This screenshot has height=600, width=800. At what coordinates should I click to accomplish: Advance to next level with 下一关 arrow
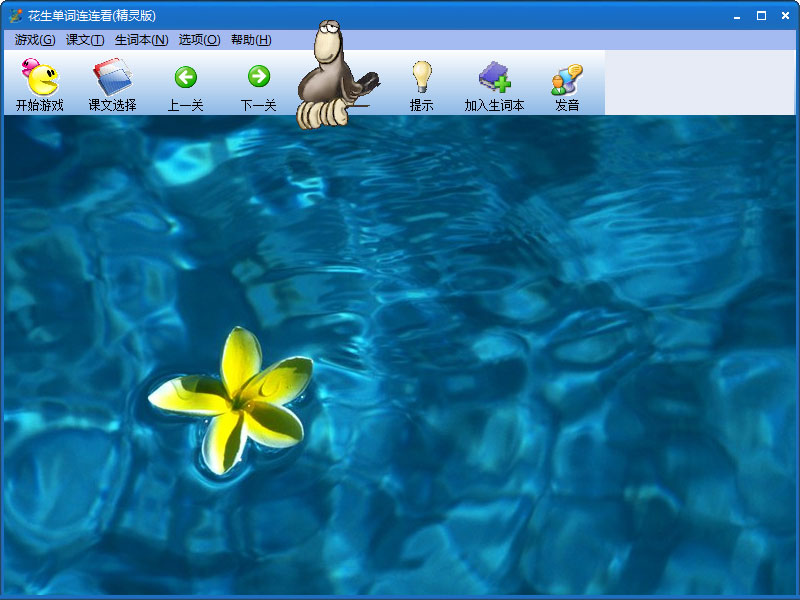click(x=259, y=77)
